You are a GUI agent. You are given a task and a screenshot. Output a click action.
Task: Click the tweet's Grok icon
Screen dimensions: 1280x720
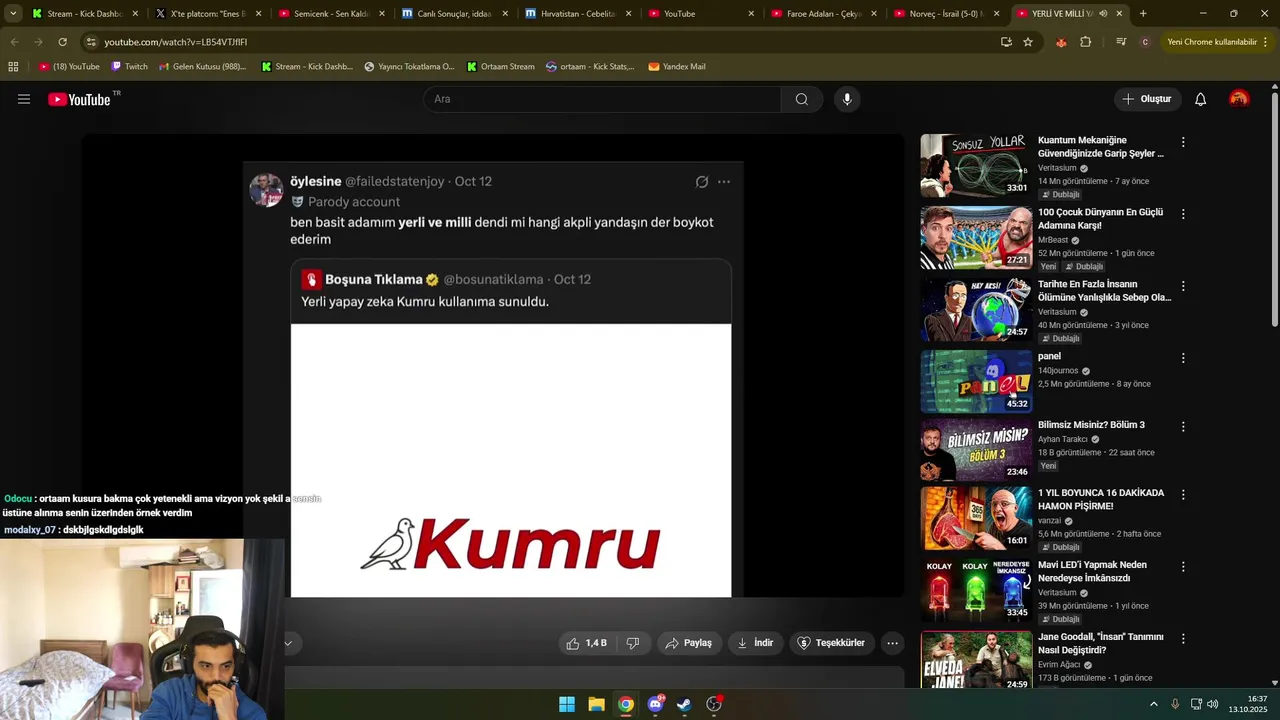click(702, 182)
